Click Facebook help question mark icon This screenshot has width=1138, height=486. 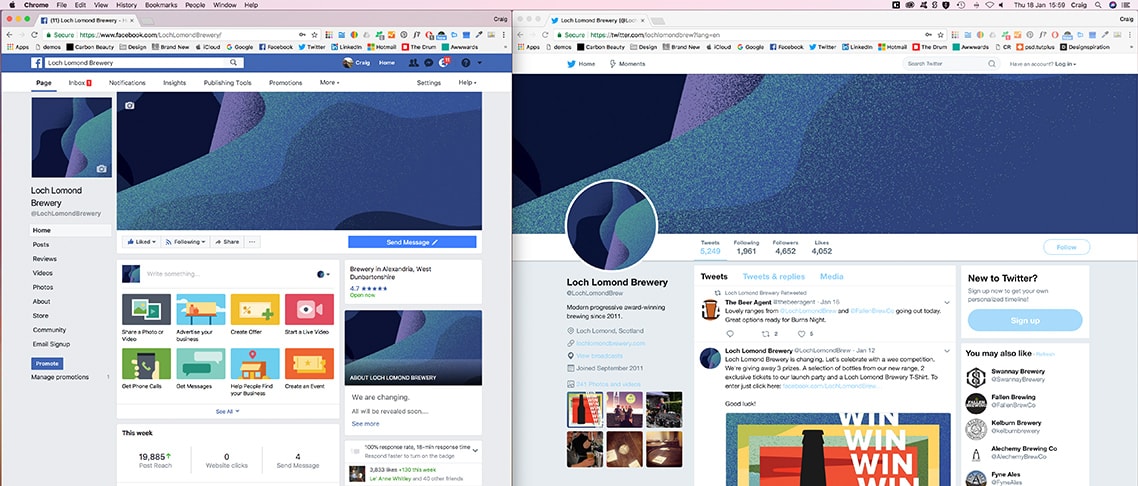(466, 63)
